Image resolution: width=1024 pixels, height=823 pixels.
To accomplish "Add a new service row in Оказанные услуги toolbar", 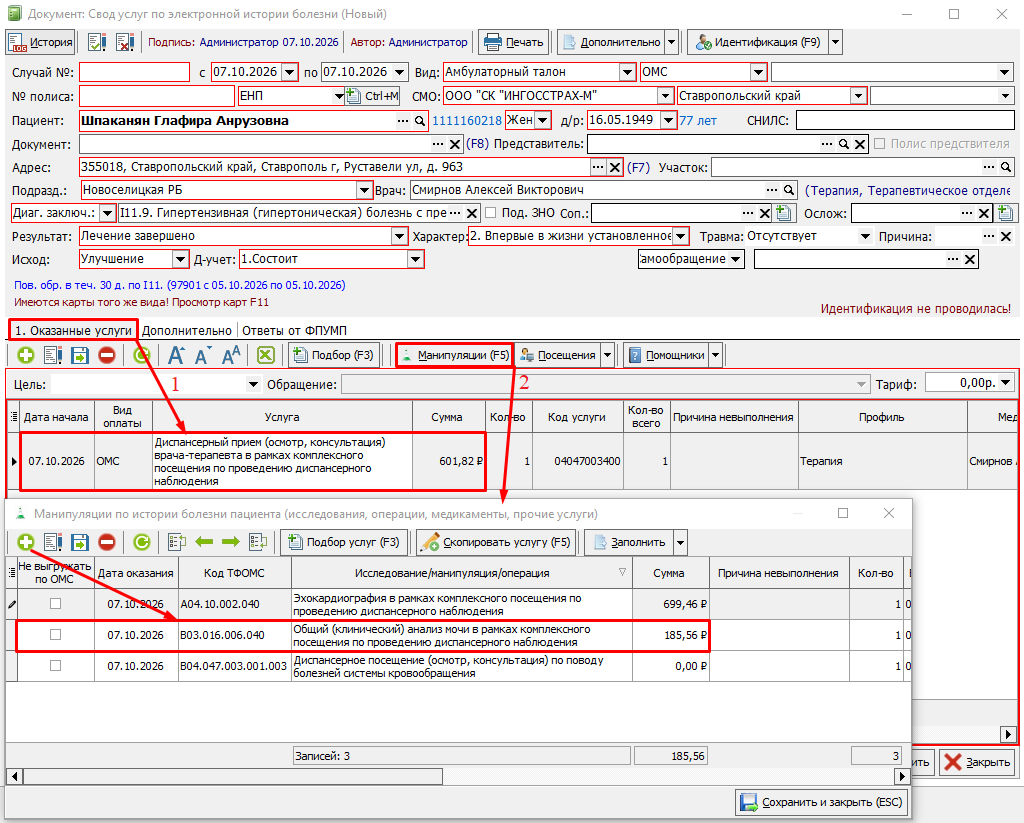I will pyautogui.click(x=26, y=355).
